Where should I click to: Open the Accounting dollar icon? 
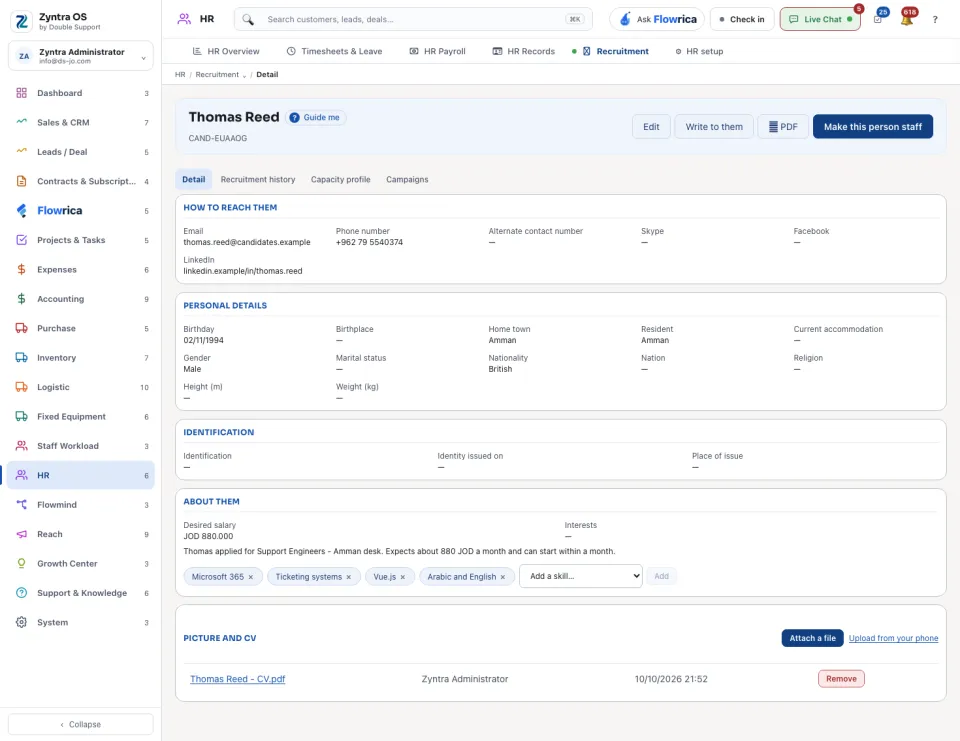[x=21, y=299]
